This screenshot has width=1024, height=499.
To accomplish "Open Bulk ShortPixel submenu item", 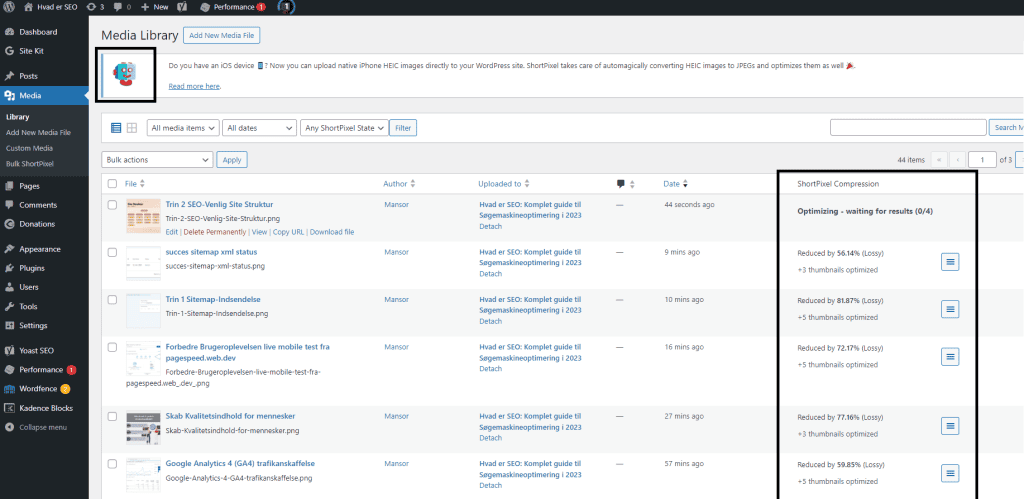I will (29, 164).
